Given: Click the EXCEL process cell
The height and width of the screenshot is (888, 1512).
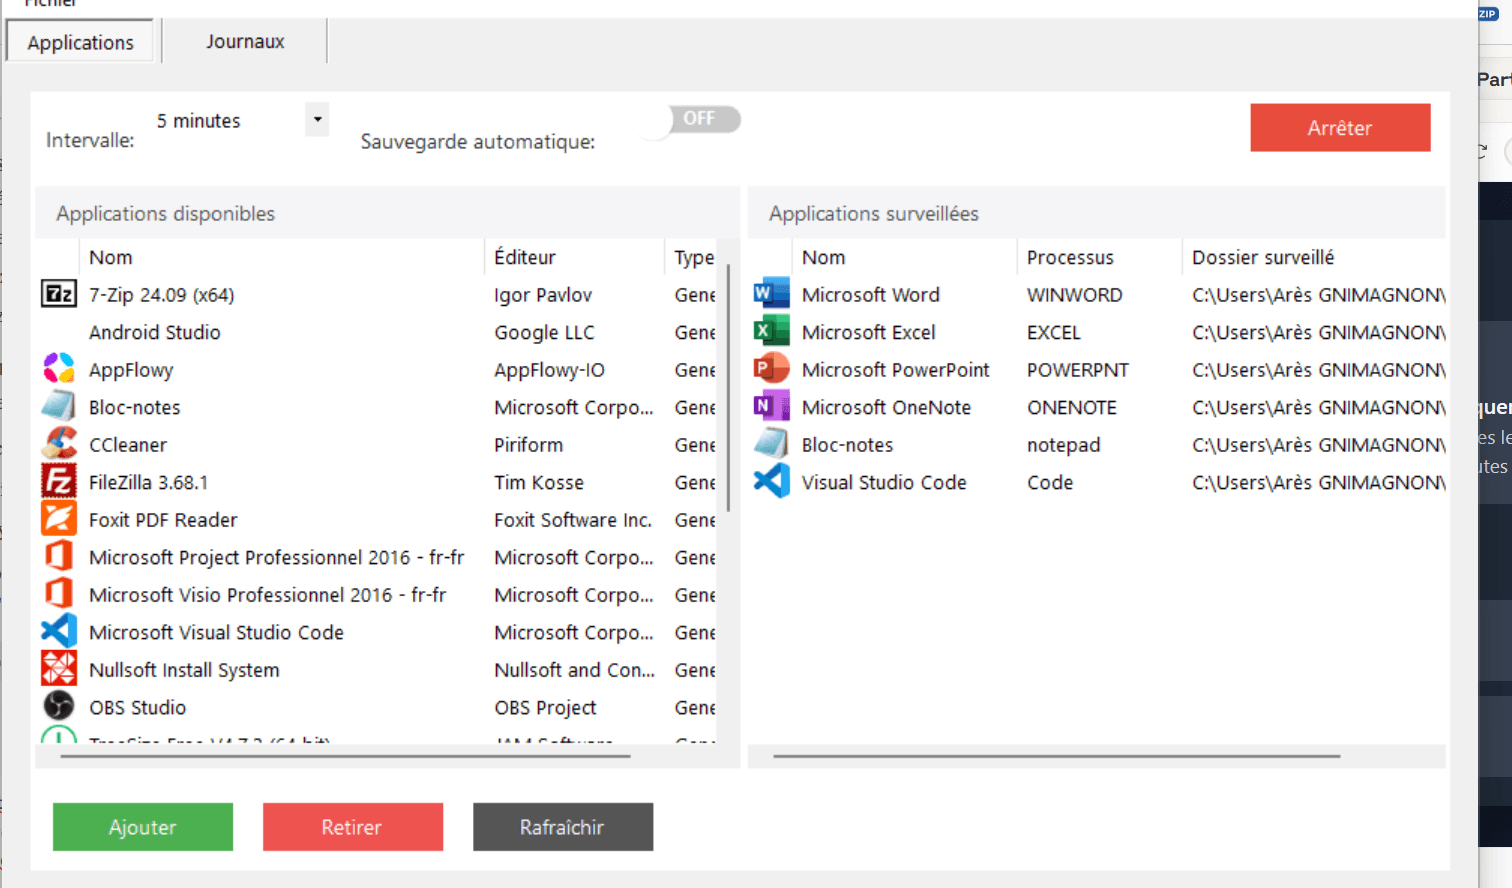Looking at the screenshot, I should pos(1053,332).
